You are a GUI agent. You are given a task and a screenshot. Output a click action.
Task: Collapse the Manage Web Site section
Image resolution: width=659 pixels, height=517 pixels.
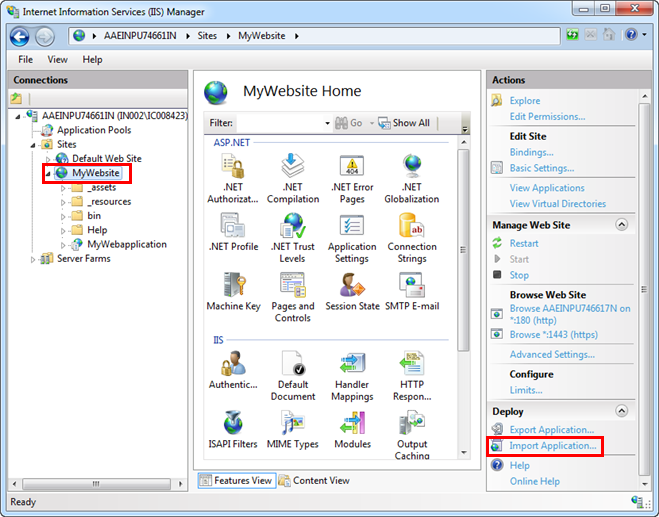pyautogui.click(x=622, y=225)
